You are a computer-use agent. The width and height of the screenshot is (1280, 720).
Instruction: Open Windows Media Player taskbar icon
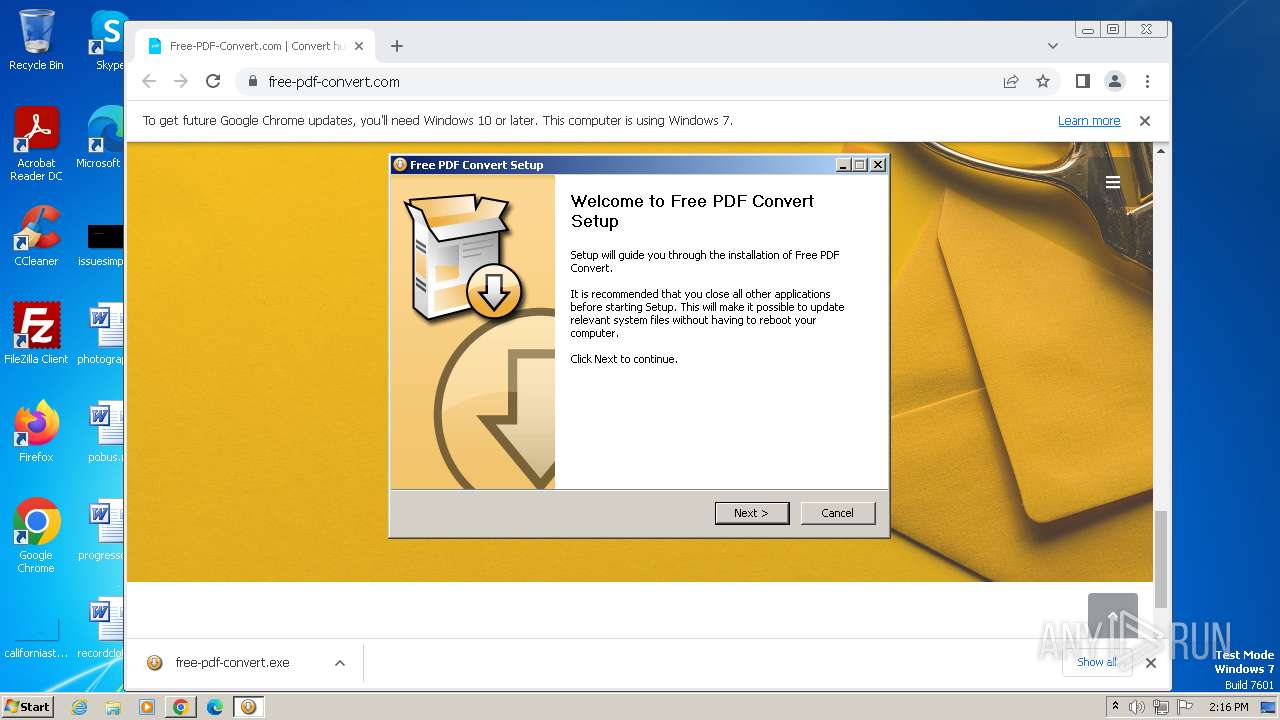coord(147,707)
